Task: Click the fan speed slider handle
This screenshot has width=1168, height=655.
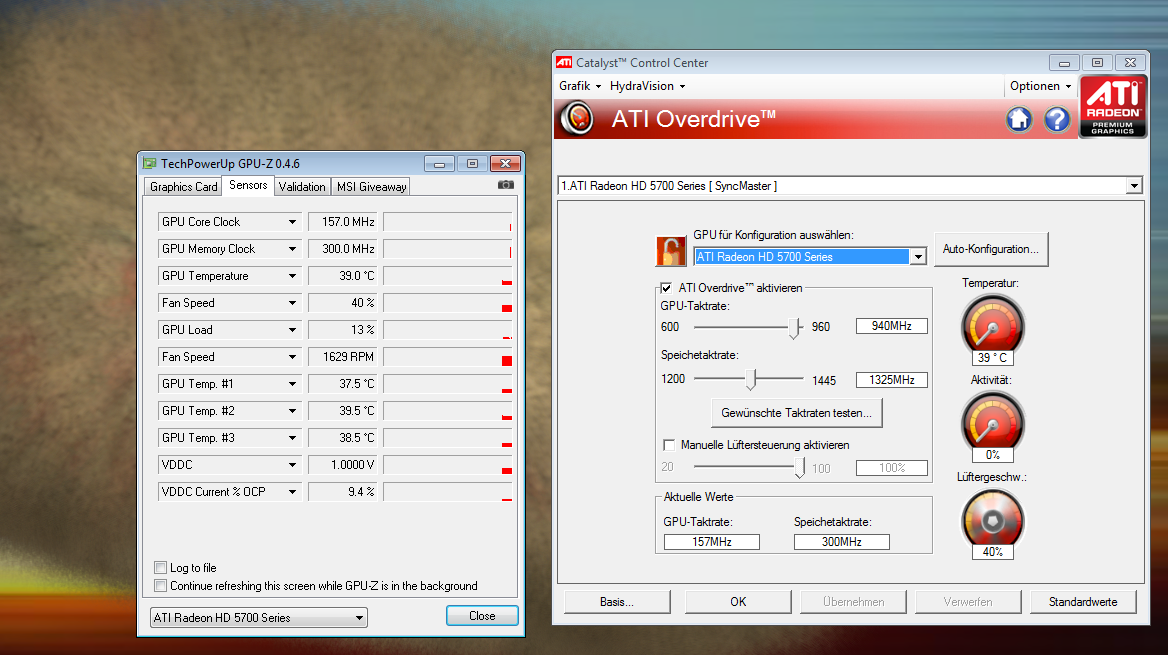Action: [x=800, y=467]
